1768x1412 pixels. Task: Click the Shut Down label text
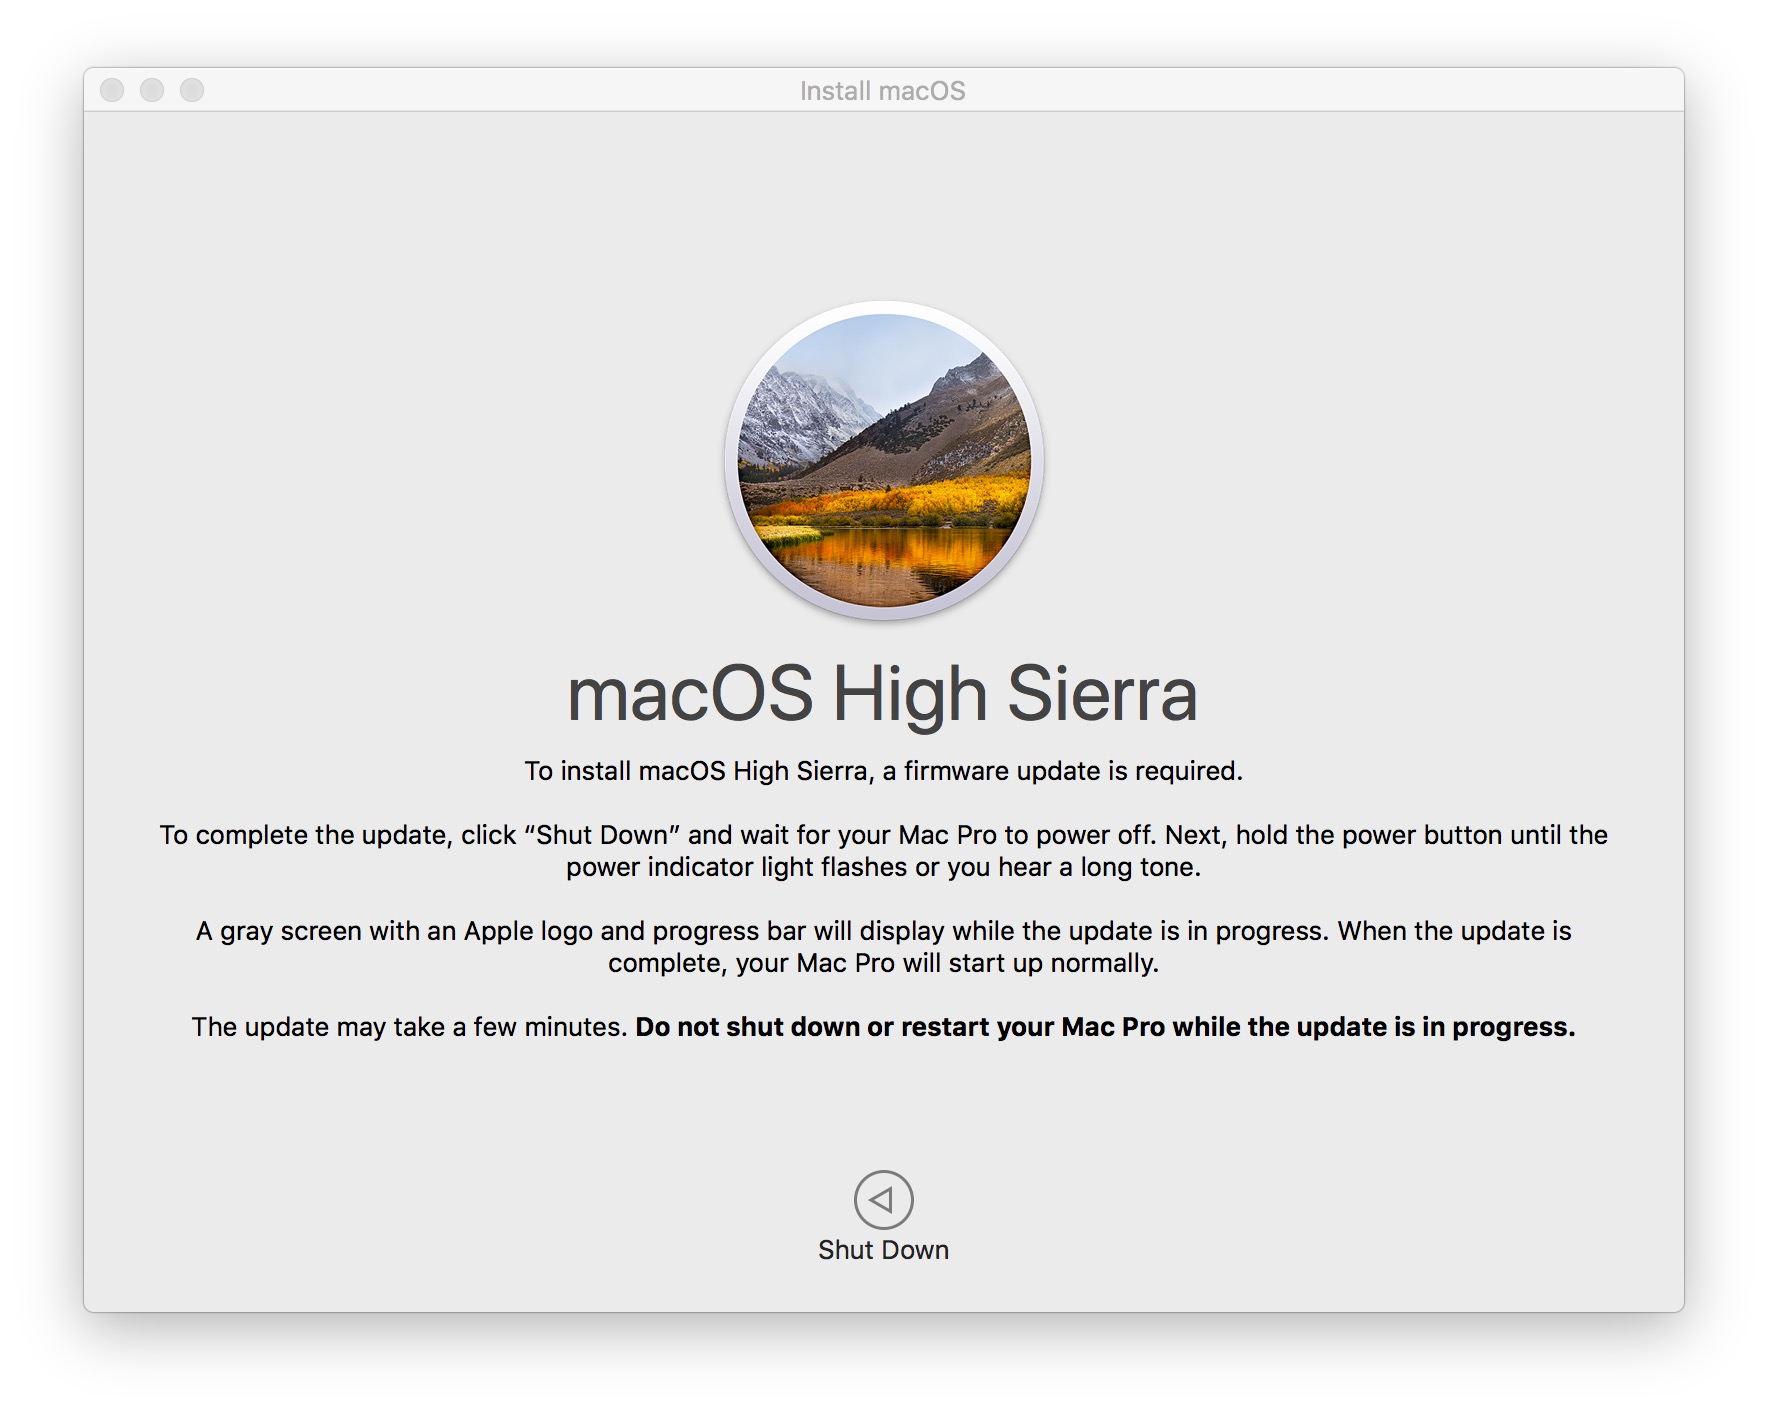point(883,1250)
